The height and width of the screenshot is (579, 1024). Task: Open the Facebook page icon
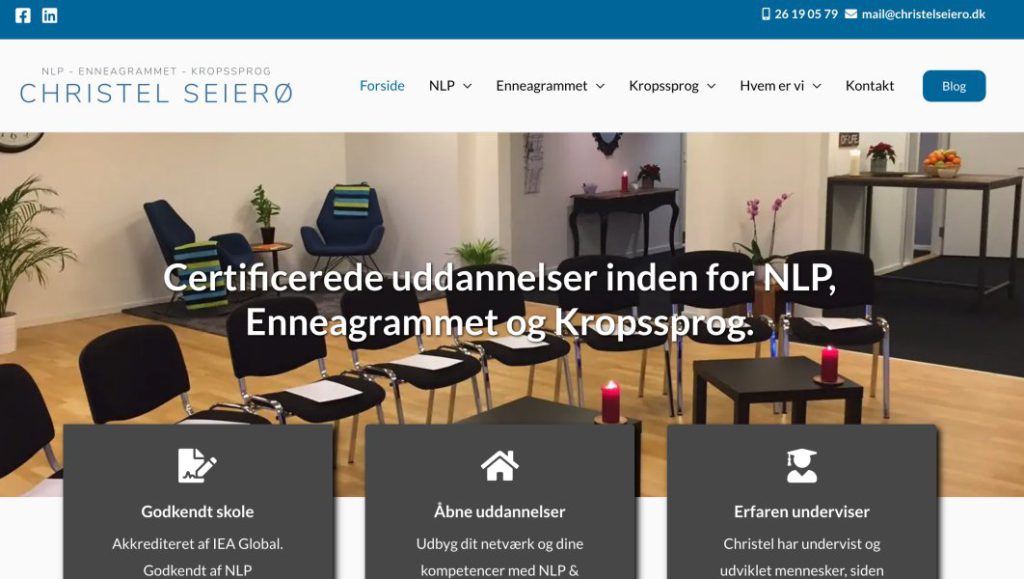coord(23,15)
